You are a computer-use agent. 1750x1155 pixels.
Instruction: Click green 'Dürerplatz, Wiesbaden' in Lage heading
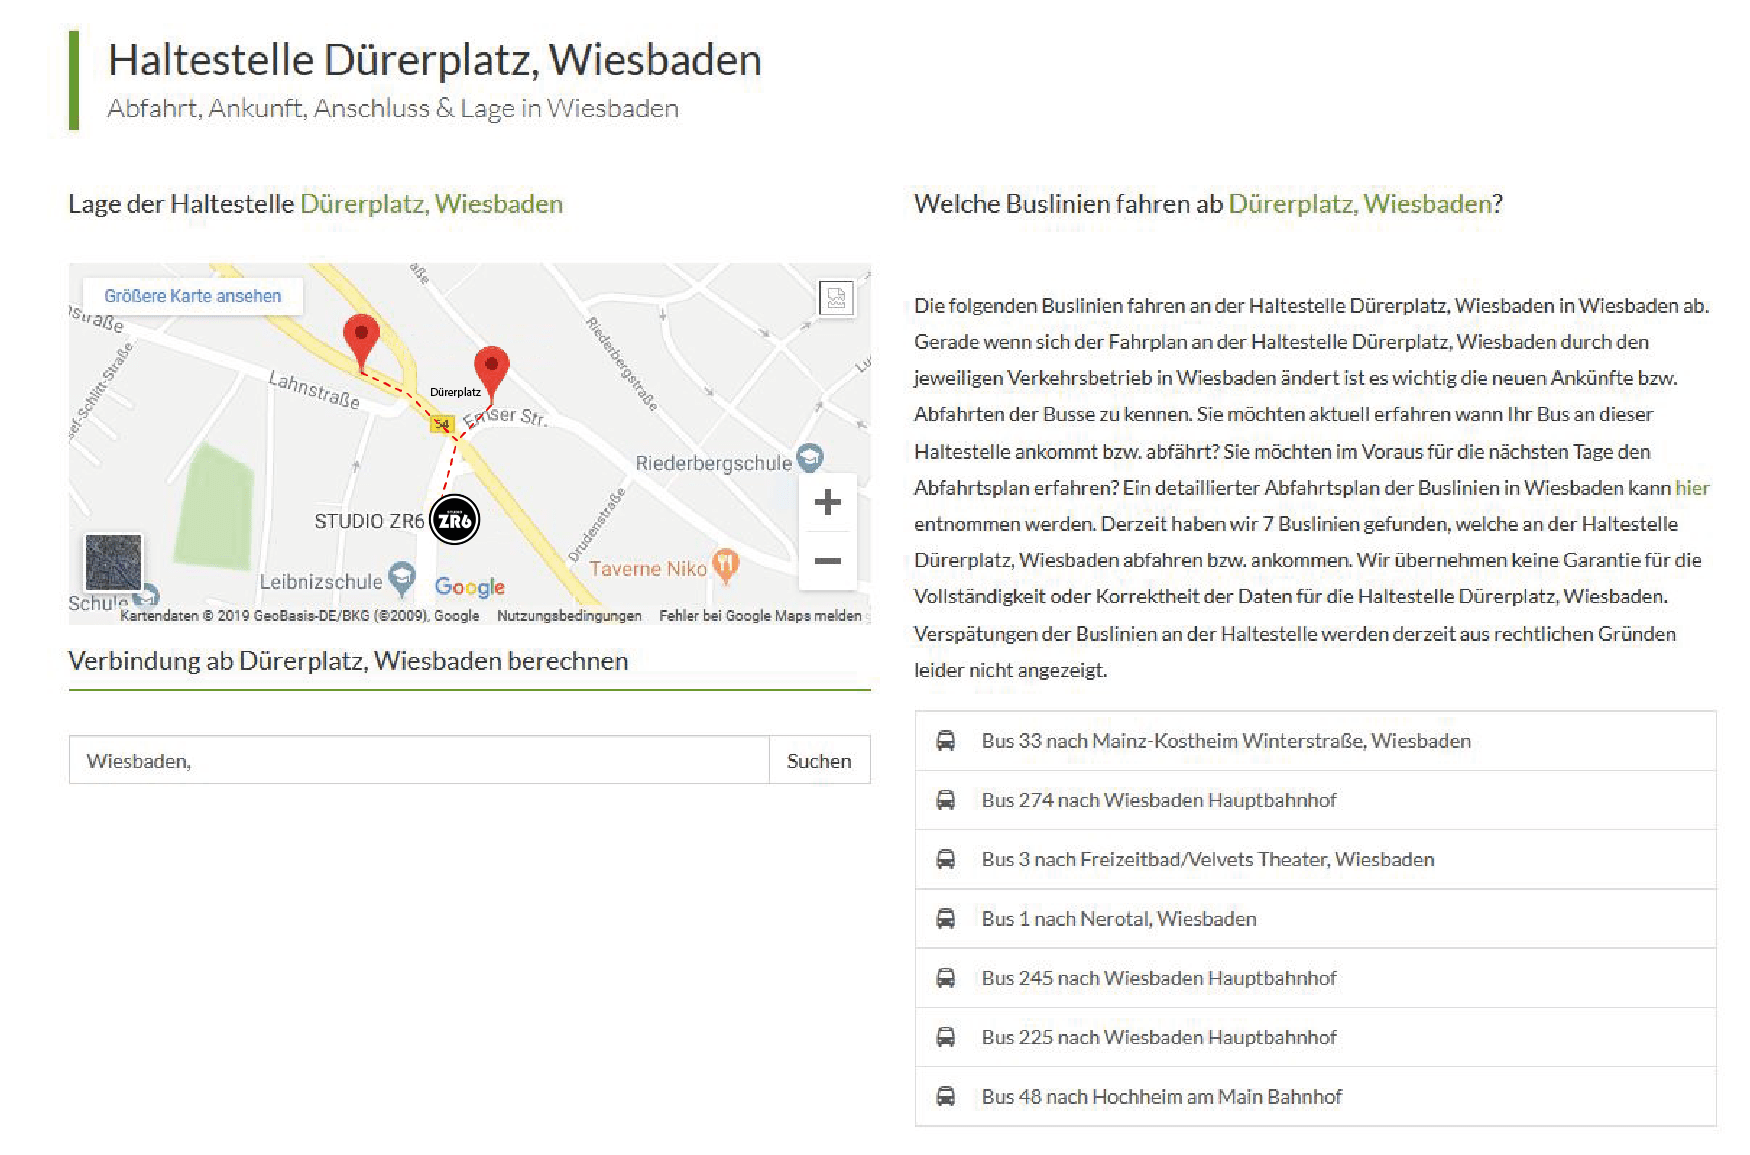pos(431,204)
